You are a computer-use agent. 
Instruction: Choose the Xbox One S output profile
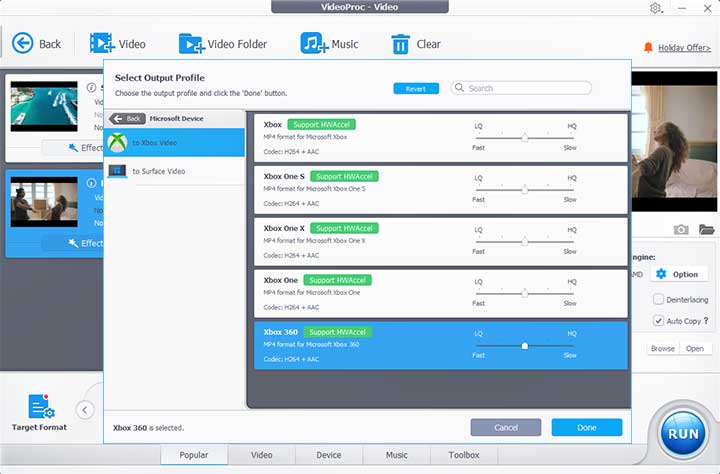[440, 190]
